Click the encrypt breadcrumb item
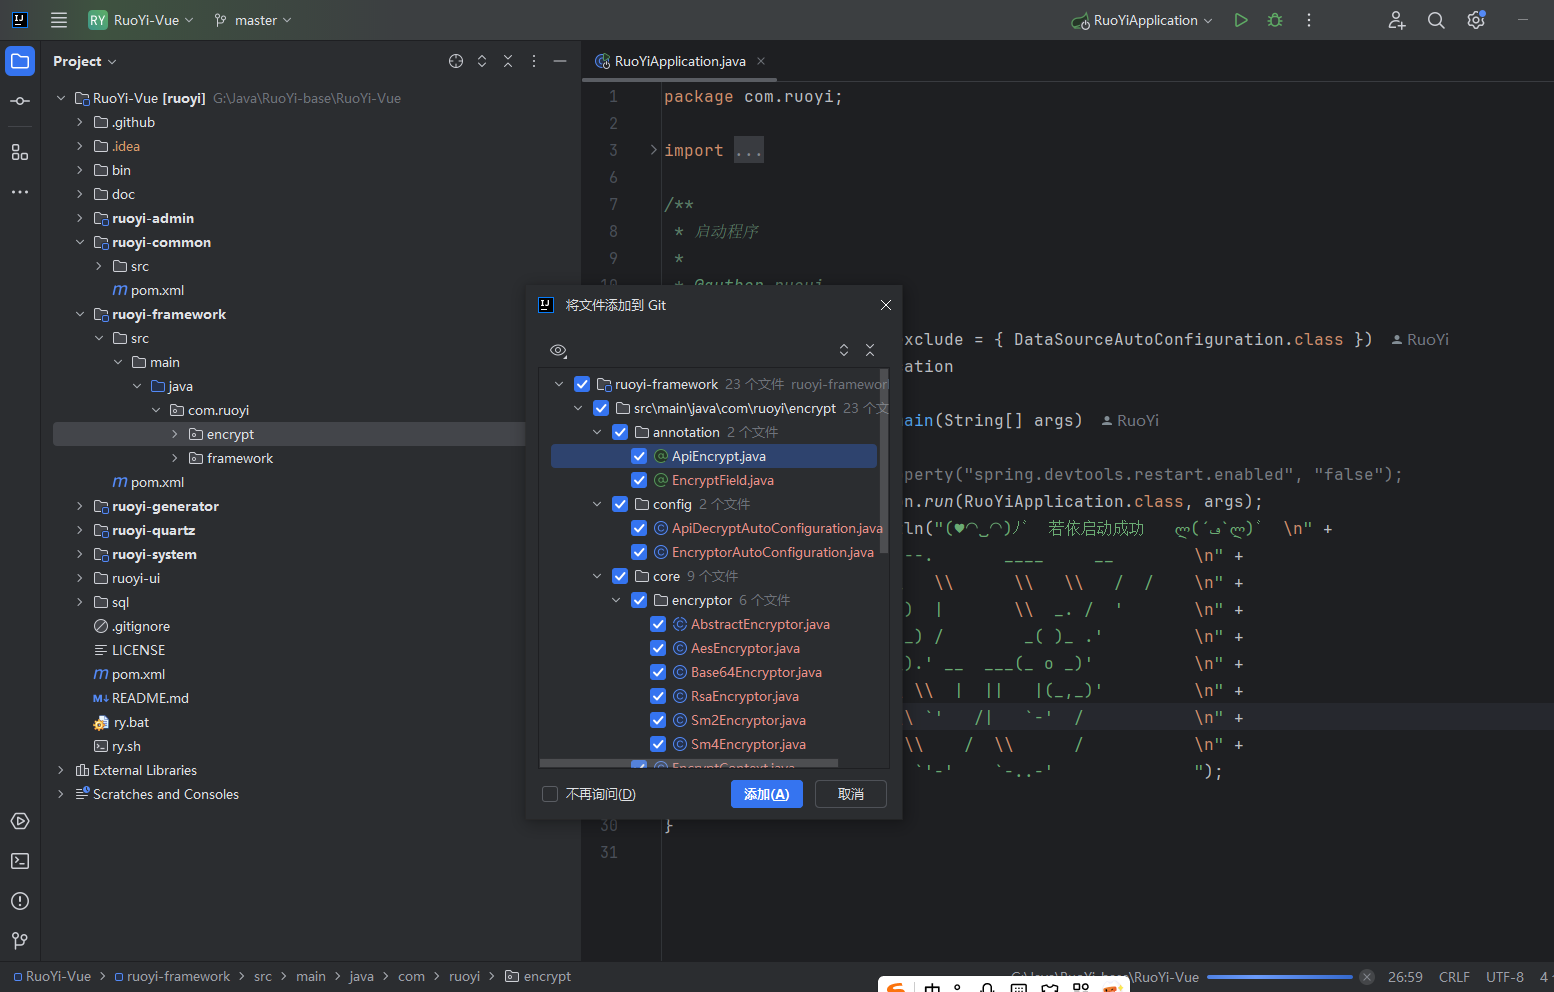The width and height of the screenshot is (1554, 992). (x=538, y=977)
